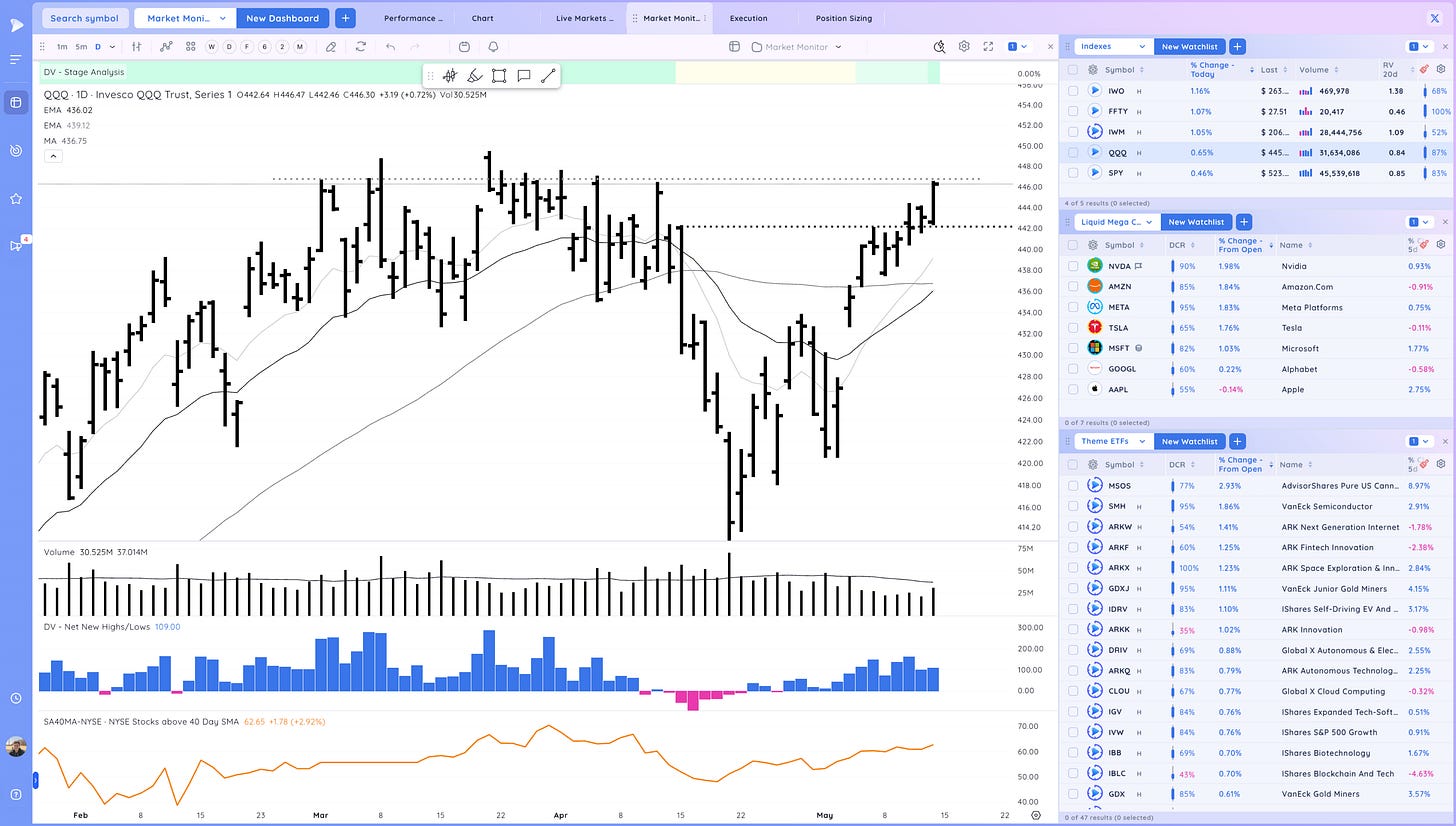Screen dimensions: 1456x826
Task: Open chart settings gear icon
Action: 964,46
